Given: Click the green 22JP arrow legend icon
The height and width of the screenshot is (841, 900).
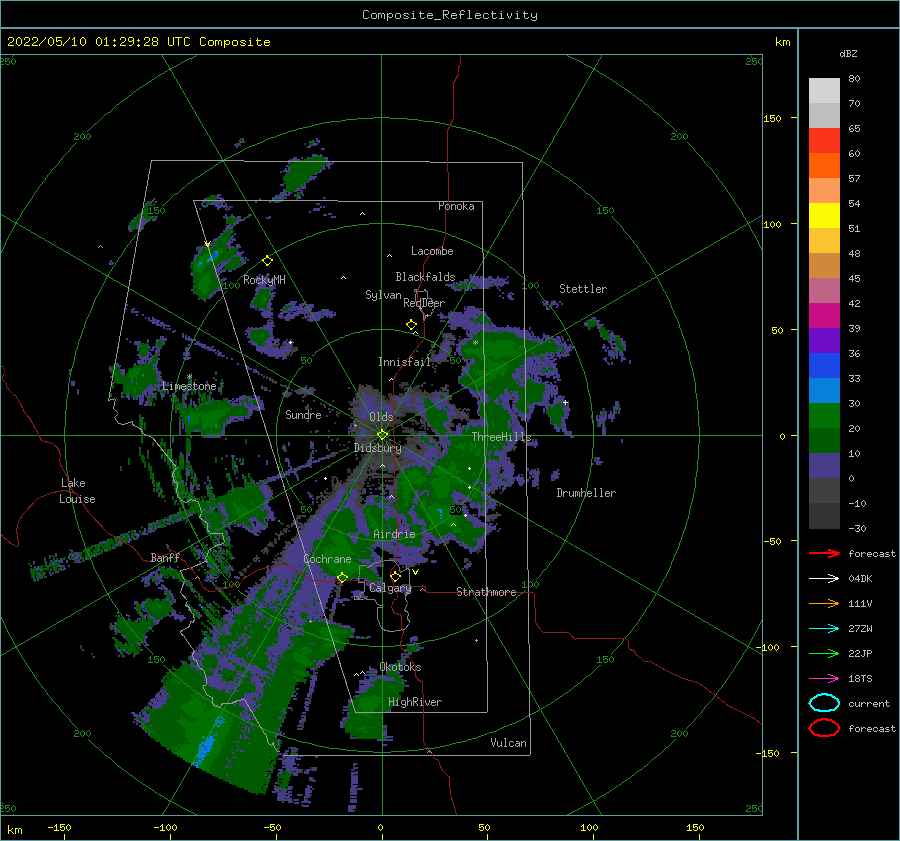Looking at the screenshot, I should tap(824, 653).
